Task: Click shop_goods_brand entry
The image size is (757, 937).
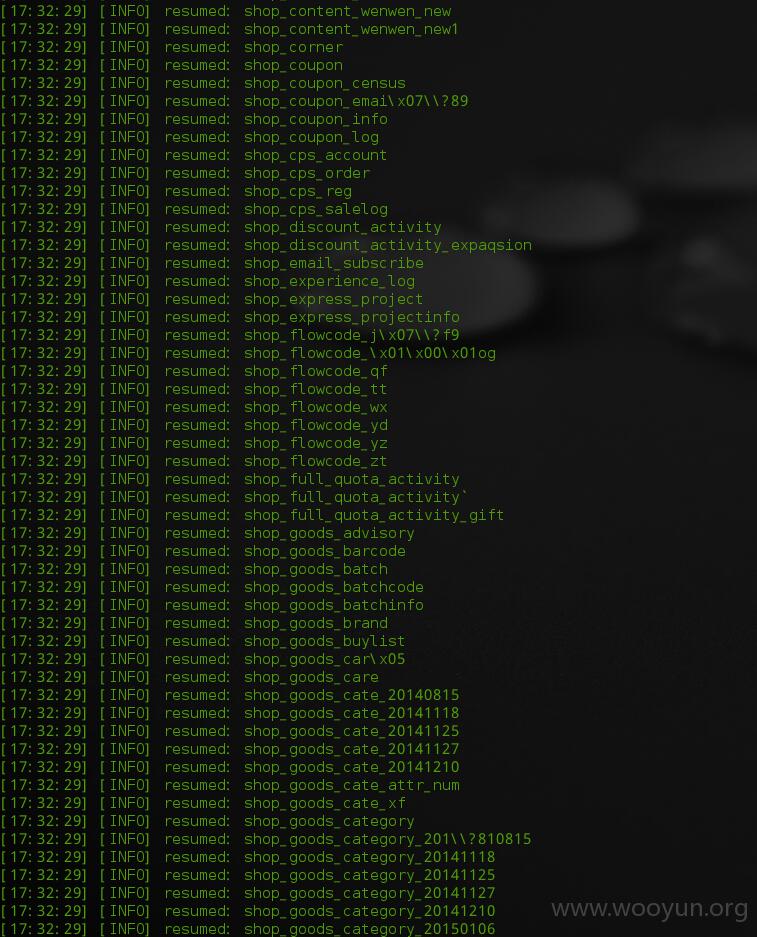Action: [x=315, y=623]
